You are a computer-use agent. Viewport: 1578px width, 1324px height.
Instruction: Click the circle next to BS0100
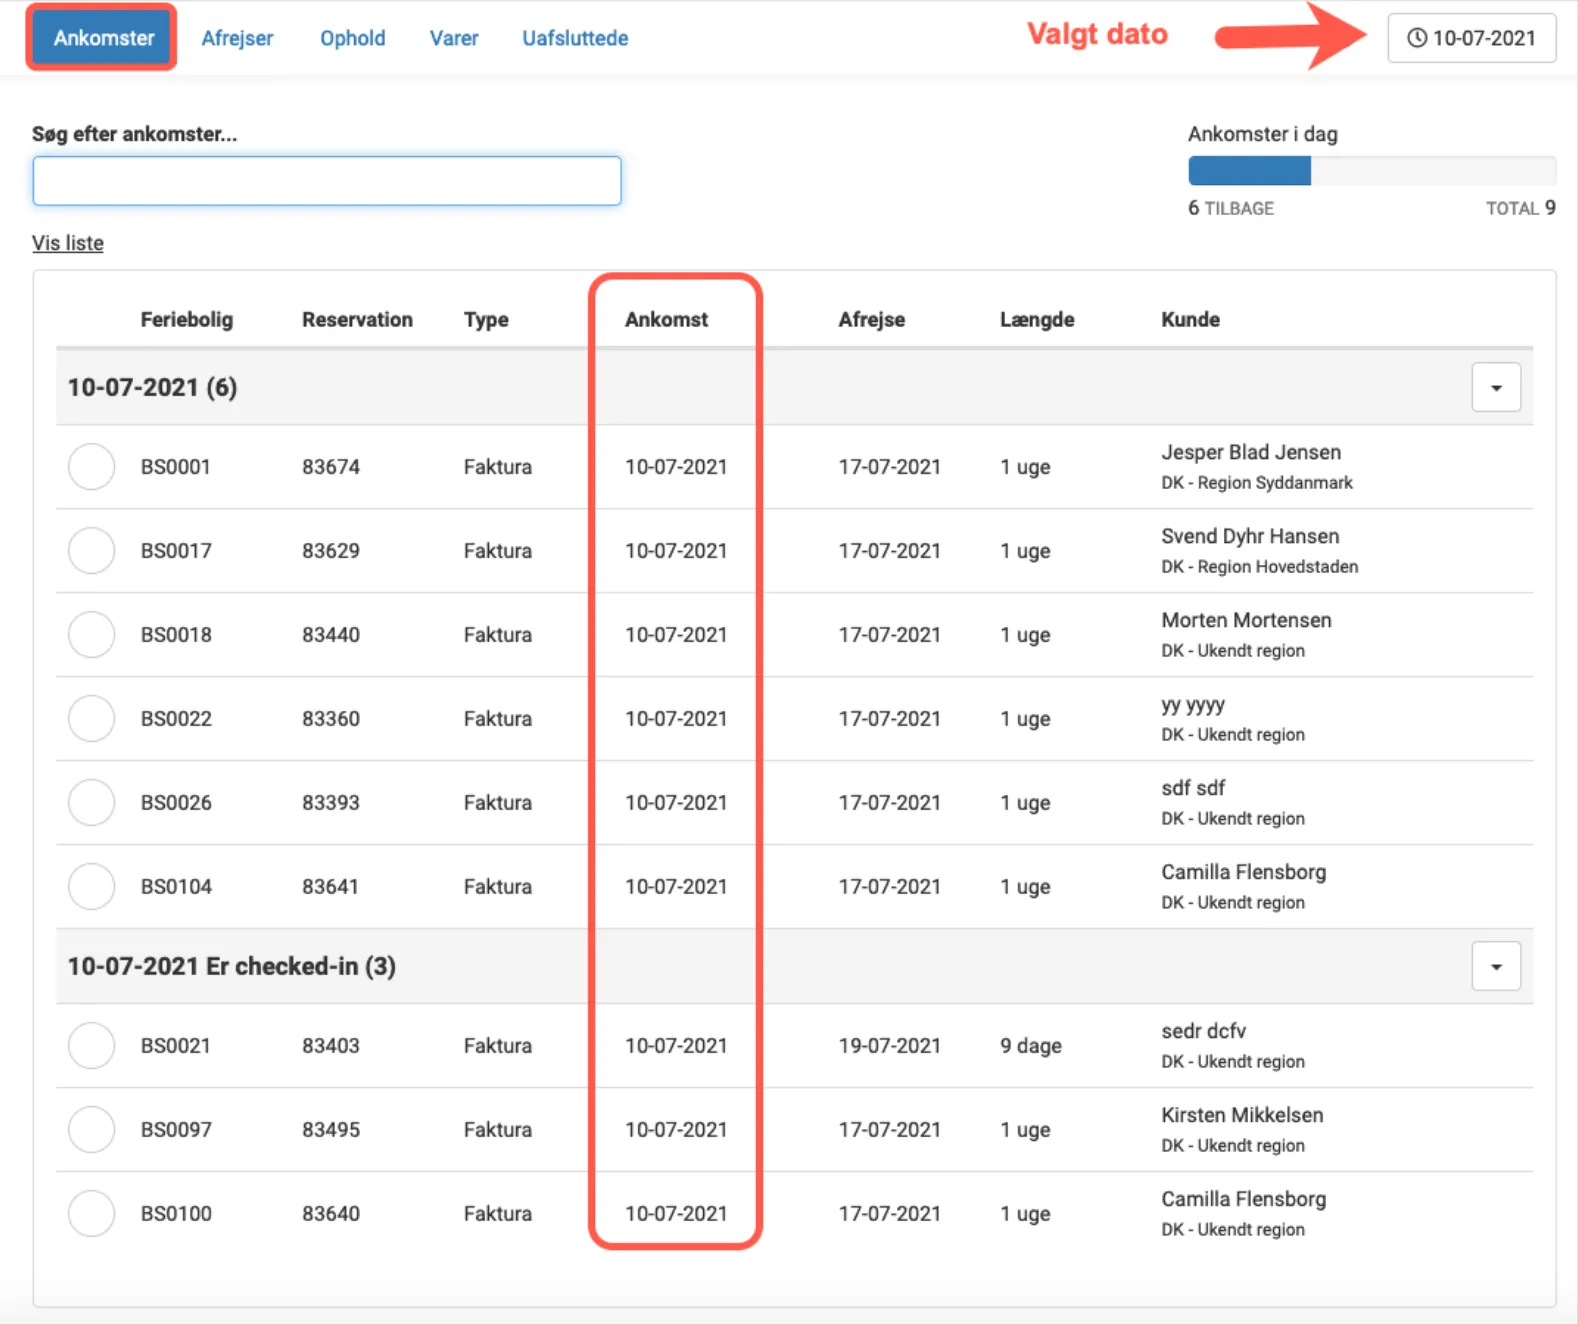91,1214
